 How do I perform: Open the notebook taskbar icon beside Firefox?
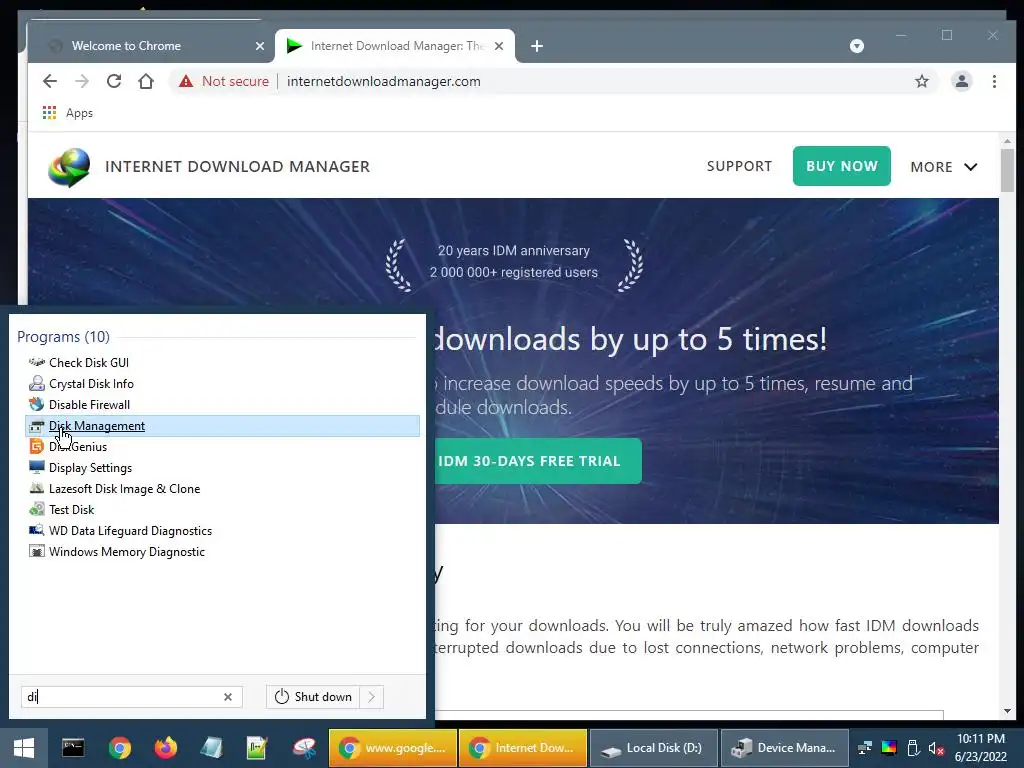click(212, 748)
